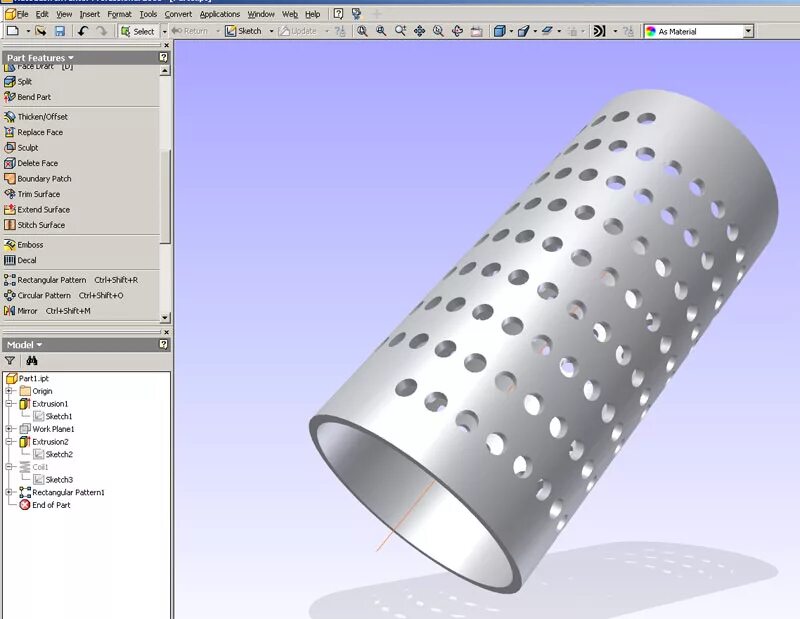Image resolution: width=800 pixels, height=619 pixels.
Task: Click the Part Features scrollbar up arrow
Action: pyautogui.click(x=165, y=71)
